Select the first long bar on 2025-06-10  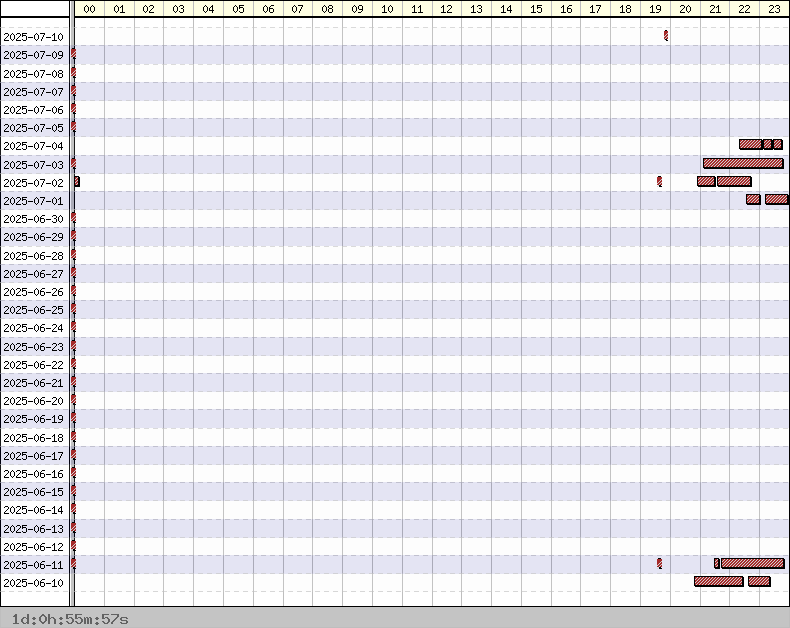tap(719, 582)
